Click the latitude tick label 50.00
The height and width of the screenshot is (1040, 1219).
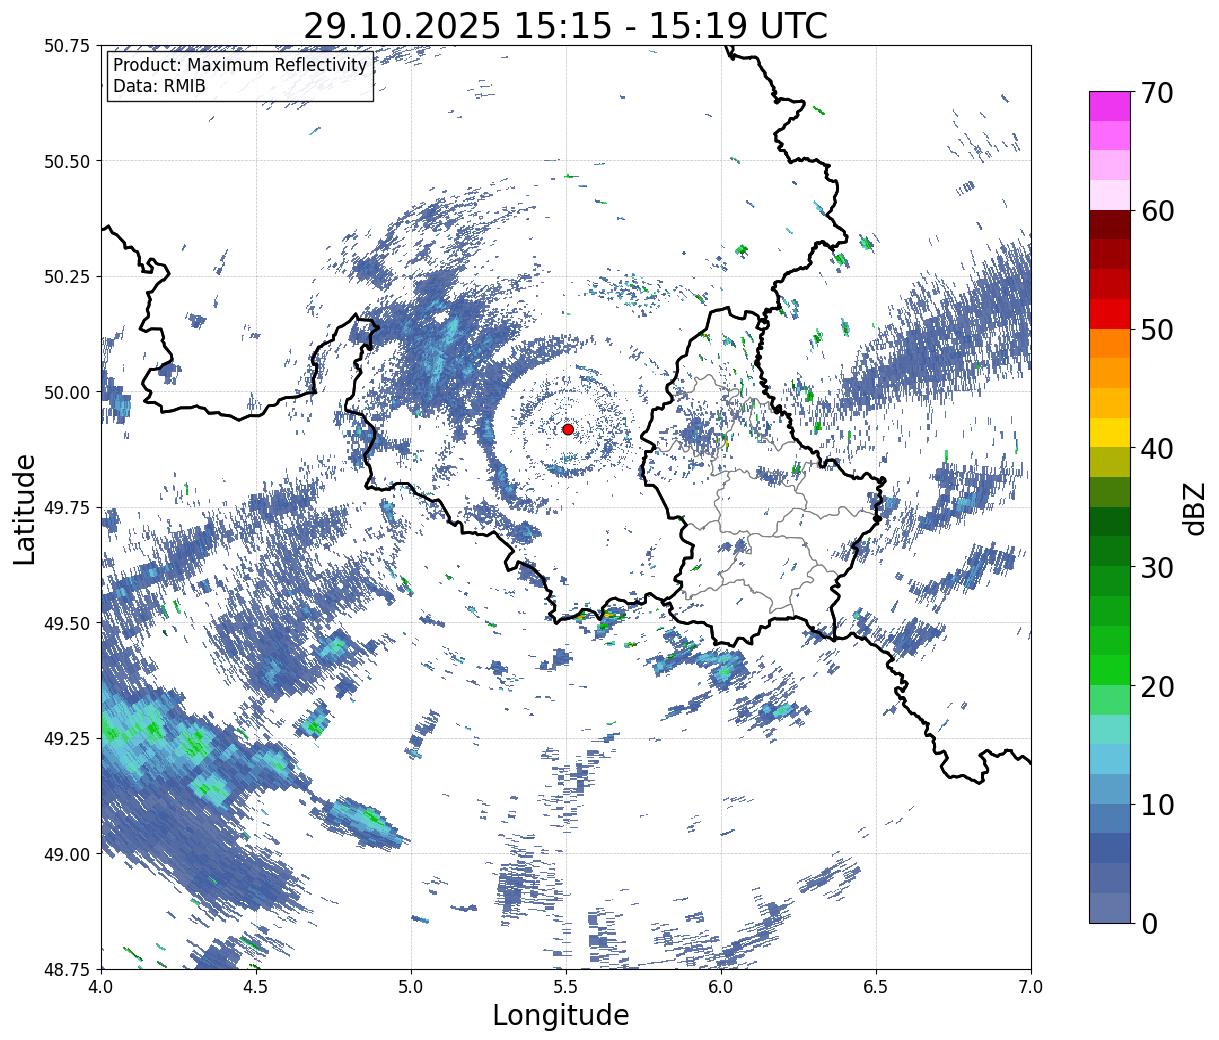(67, 392)
